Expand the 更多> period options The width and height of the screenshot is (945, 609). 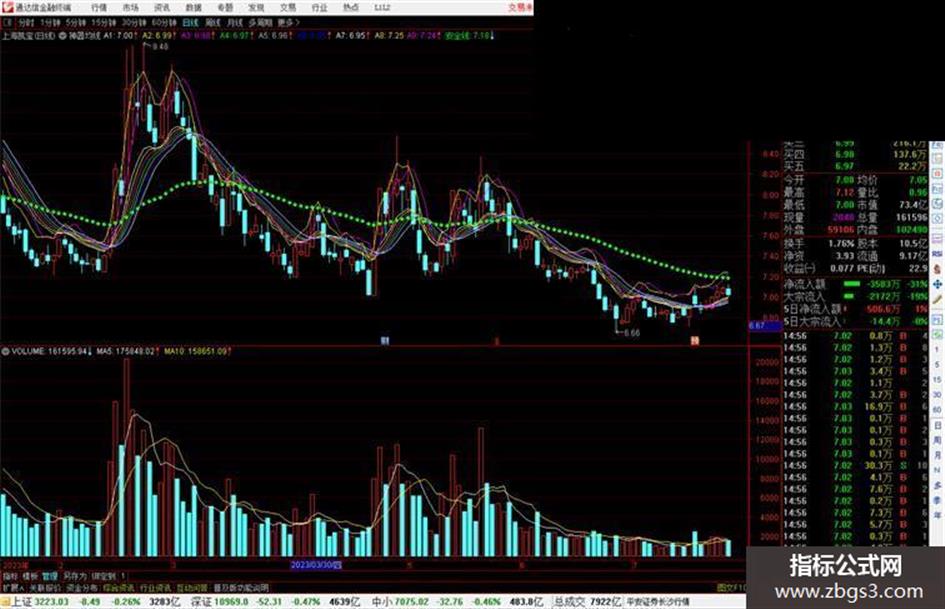289,22
